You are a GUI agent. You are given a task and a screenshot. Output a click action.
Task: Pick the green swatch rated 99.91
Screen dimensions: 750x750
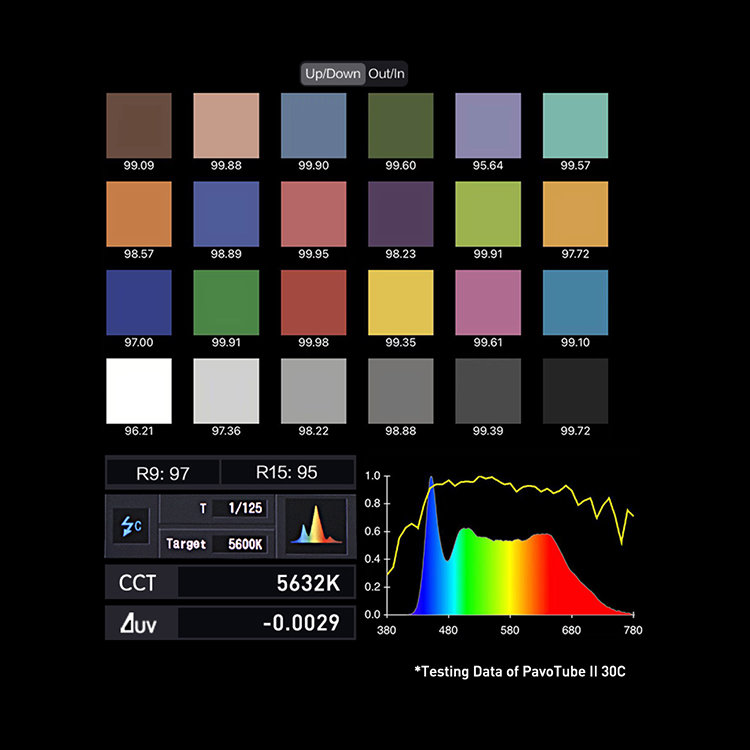tap(226, 302)
